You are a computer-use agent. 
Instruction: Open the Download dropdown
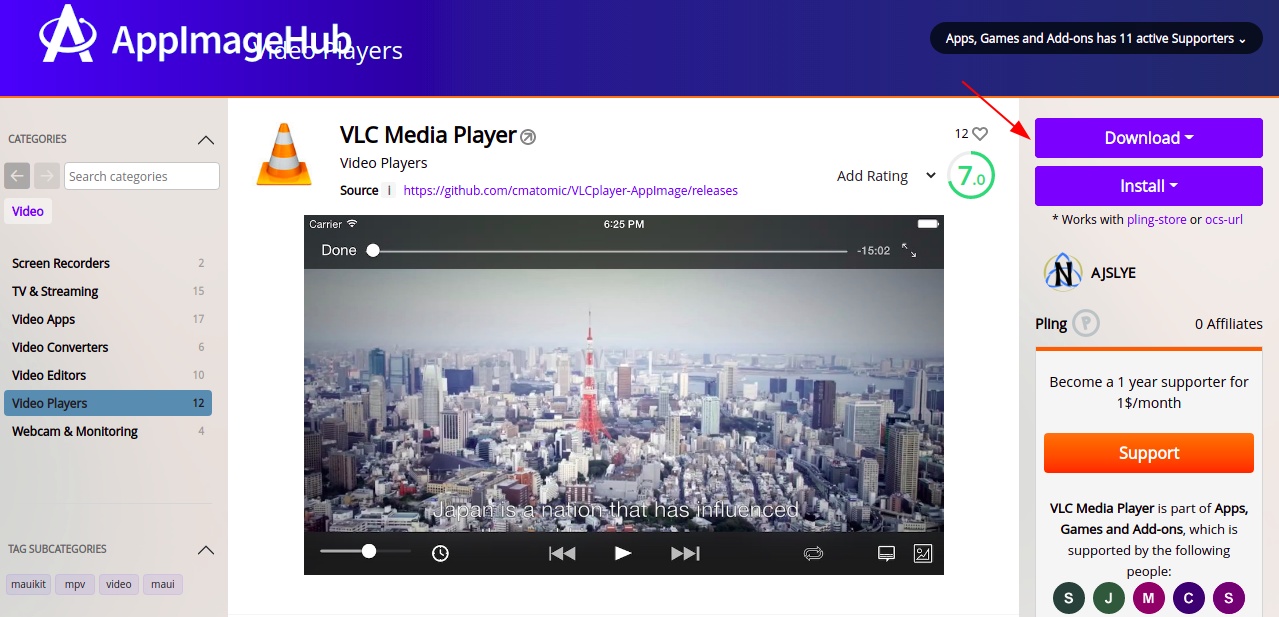[x=1149, y=138]
